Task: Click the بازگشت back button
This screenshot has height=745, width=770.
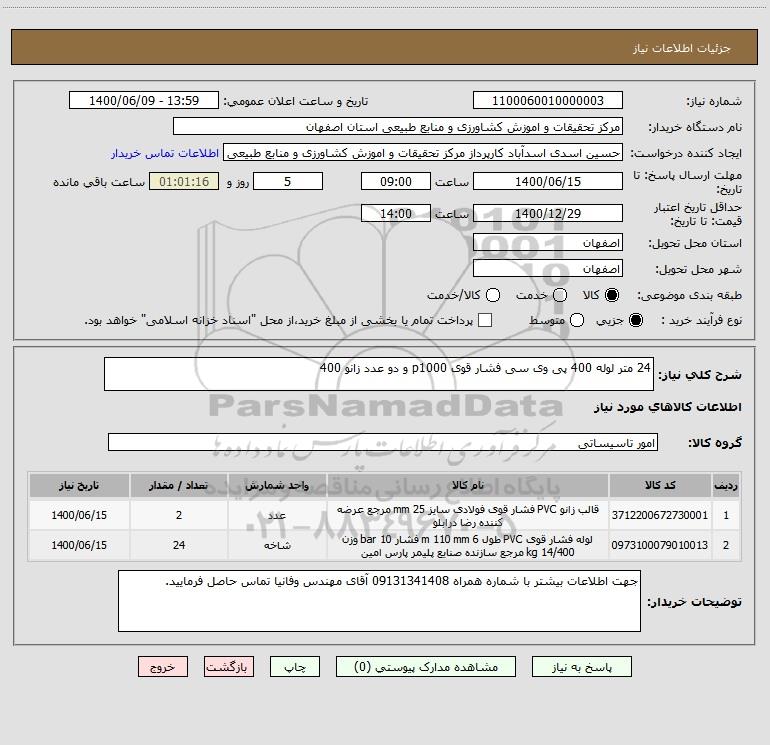Action: point(229,667)
